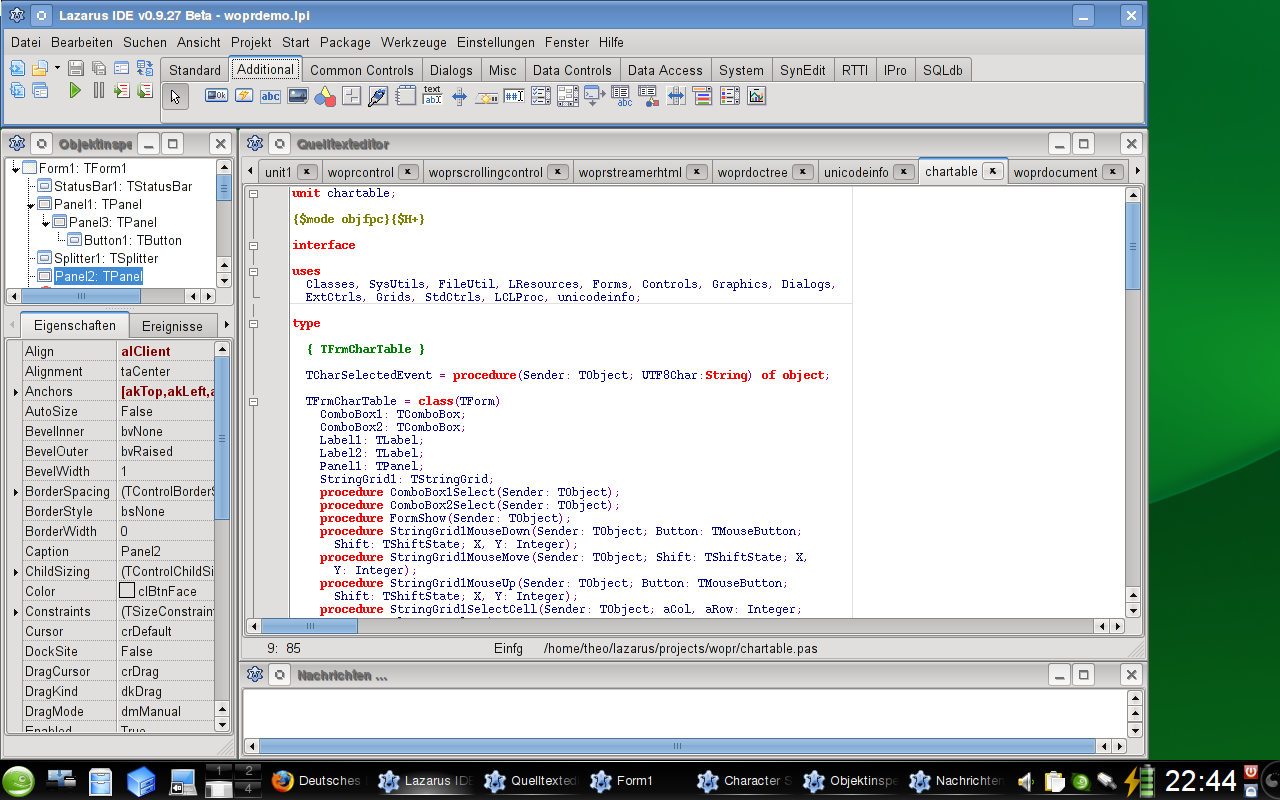Choose the TImage component icon

297,96
